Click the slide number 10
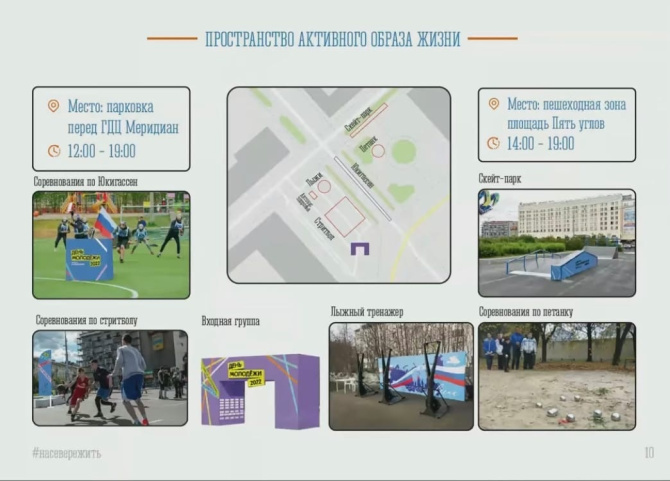The width and height of the screenshot is (670, 481). pos(648,453)
